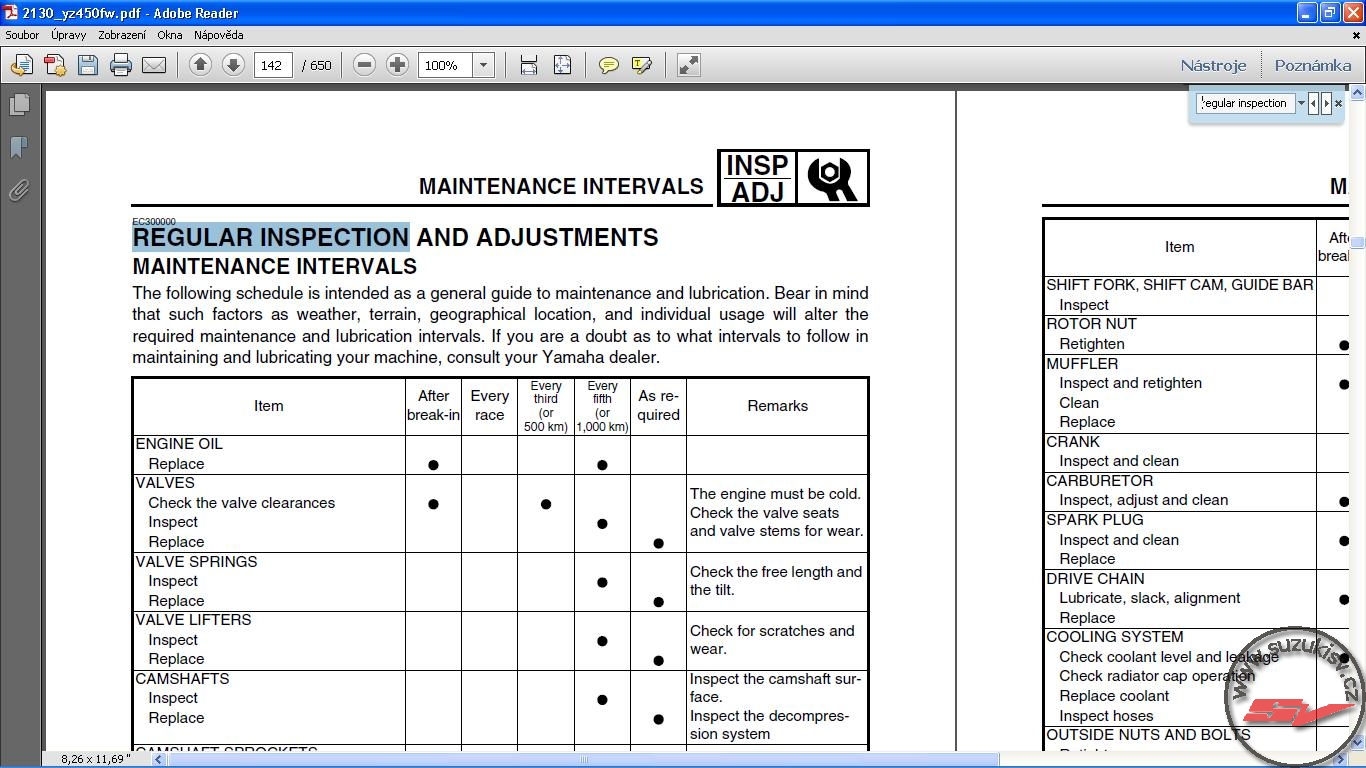
Task: Click the 'Remarks' column header
Action: [778, 406]
